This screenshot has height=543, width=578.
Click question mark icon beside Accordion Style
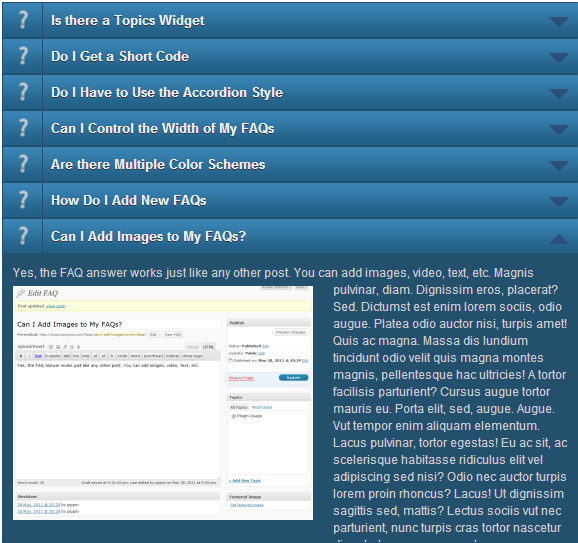[23, 92]
